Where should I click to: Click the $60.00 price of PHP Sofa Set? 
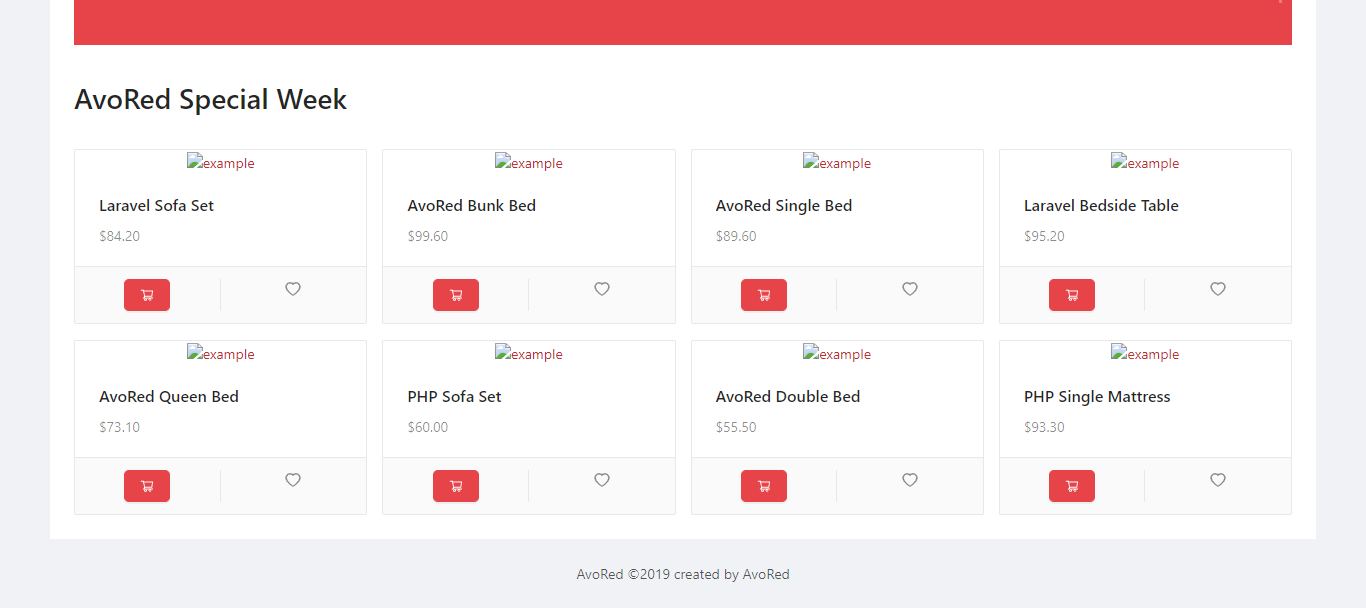coord(427,426)
